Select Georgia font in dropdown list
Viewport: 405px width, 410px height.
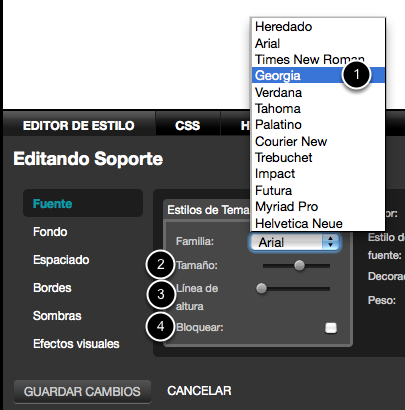[318, 75]
